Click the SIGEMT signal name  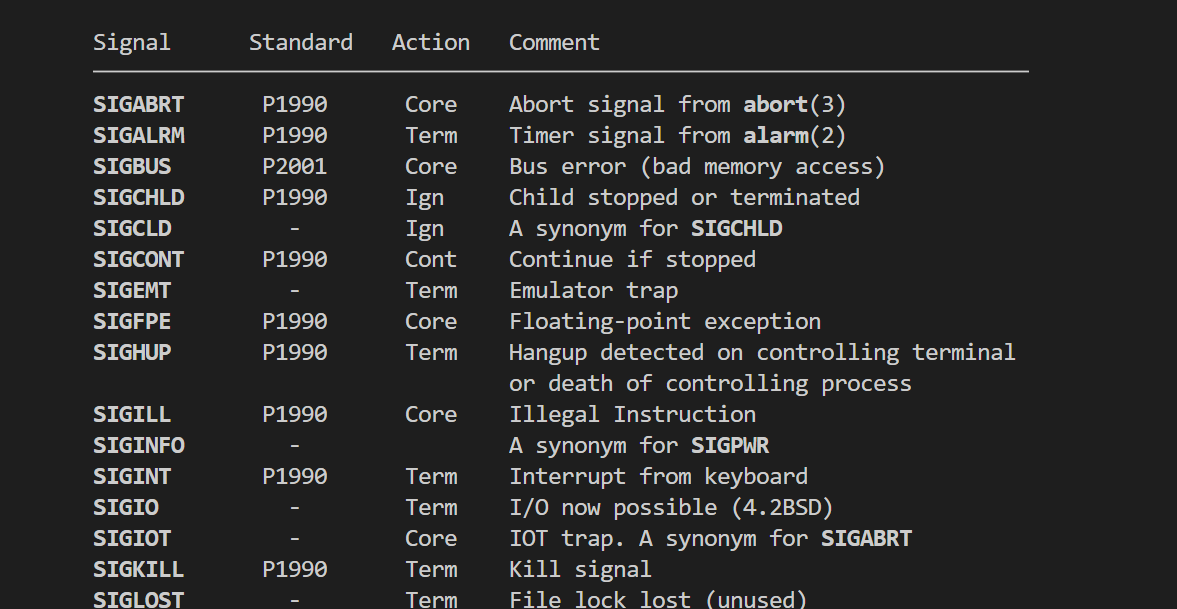click(x=132, y=290)
